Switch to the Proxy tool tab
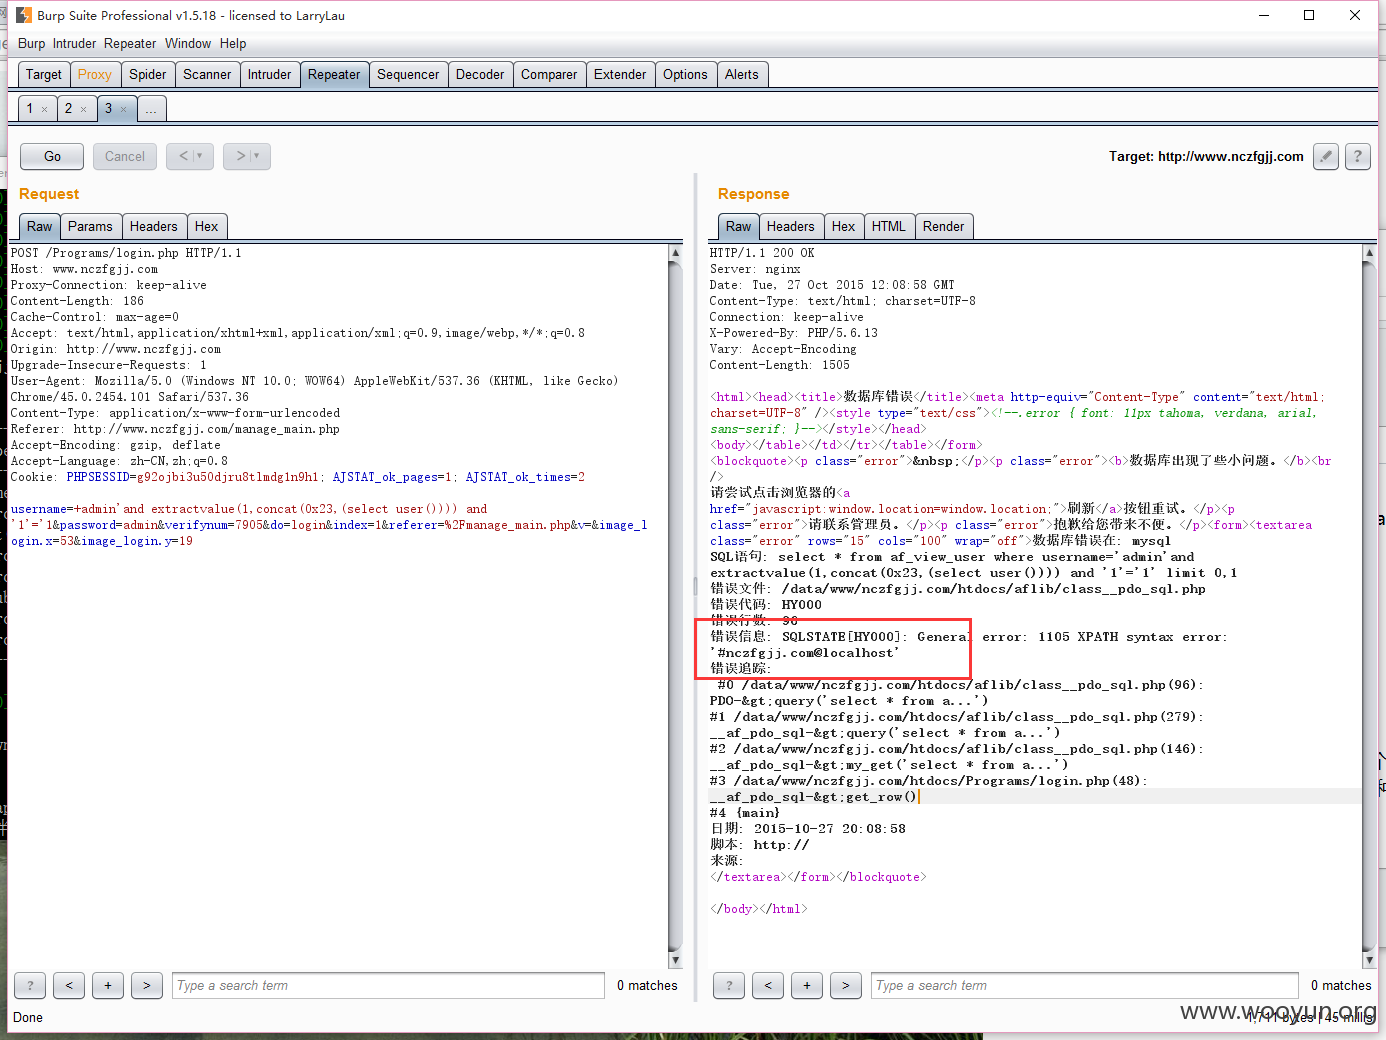Viewport: 1386px width, 1040px height. click(95, 74)
